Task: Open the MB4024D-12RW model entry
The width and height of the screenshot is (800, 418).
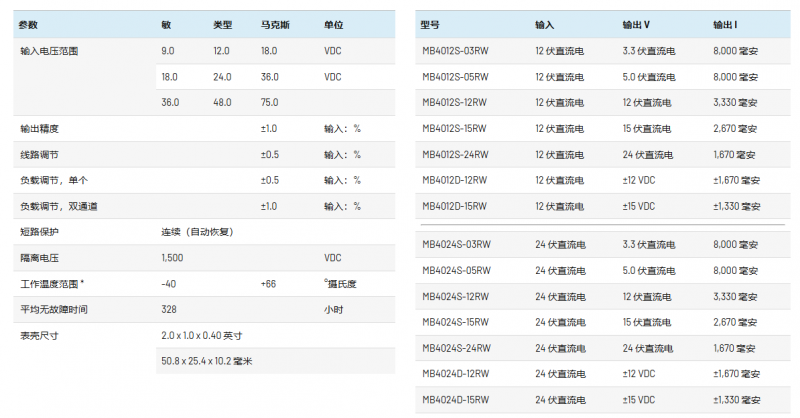Action: [x=455, y=374]
